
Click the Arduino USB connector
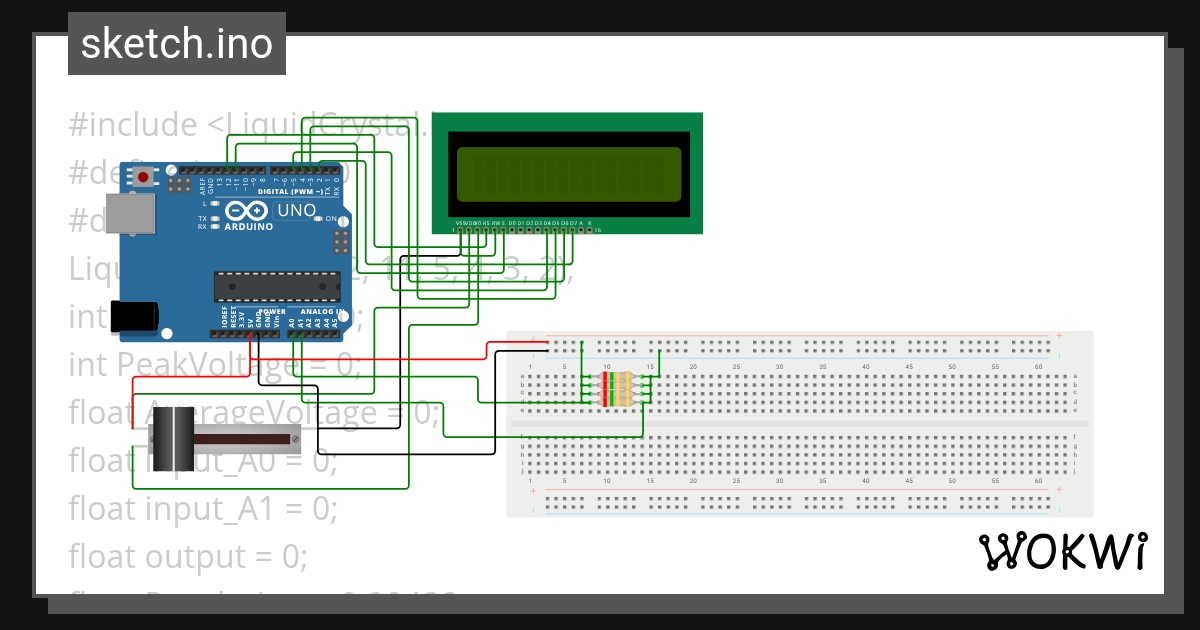tap(130, 214)
